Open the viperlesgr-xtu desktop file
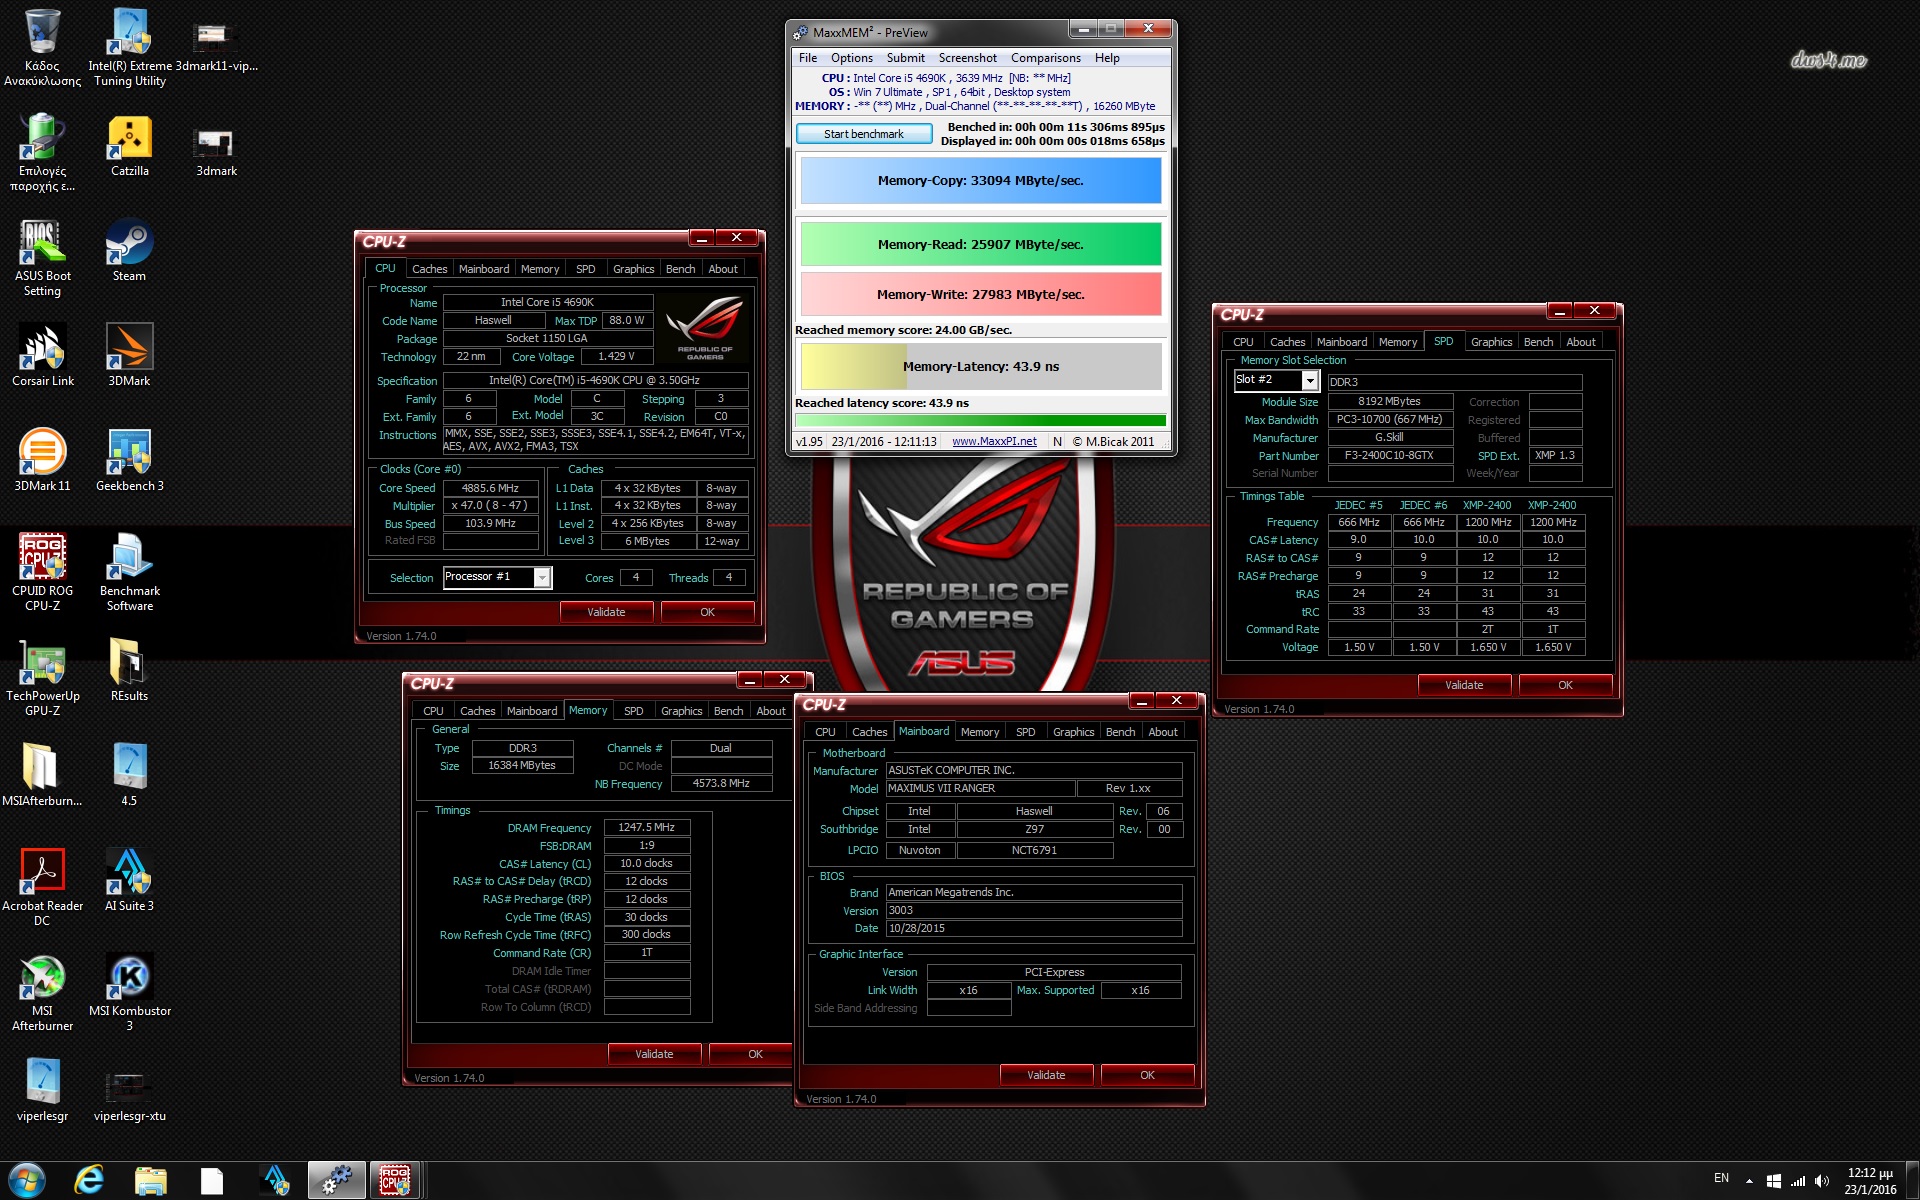Screen dimensions: 1920x1200 pyautogui.click(x=130, y=1098)
